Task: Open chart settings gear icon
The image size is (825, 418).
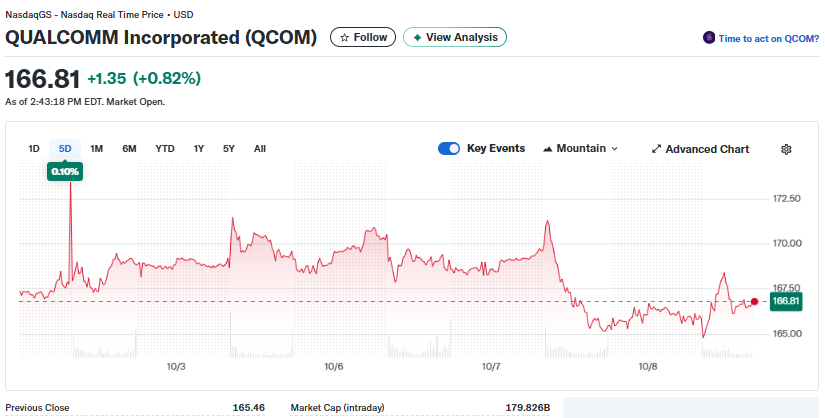Action: pyautogui.click(x=786, y=149)
